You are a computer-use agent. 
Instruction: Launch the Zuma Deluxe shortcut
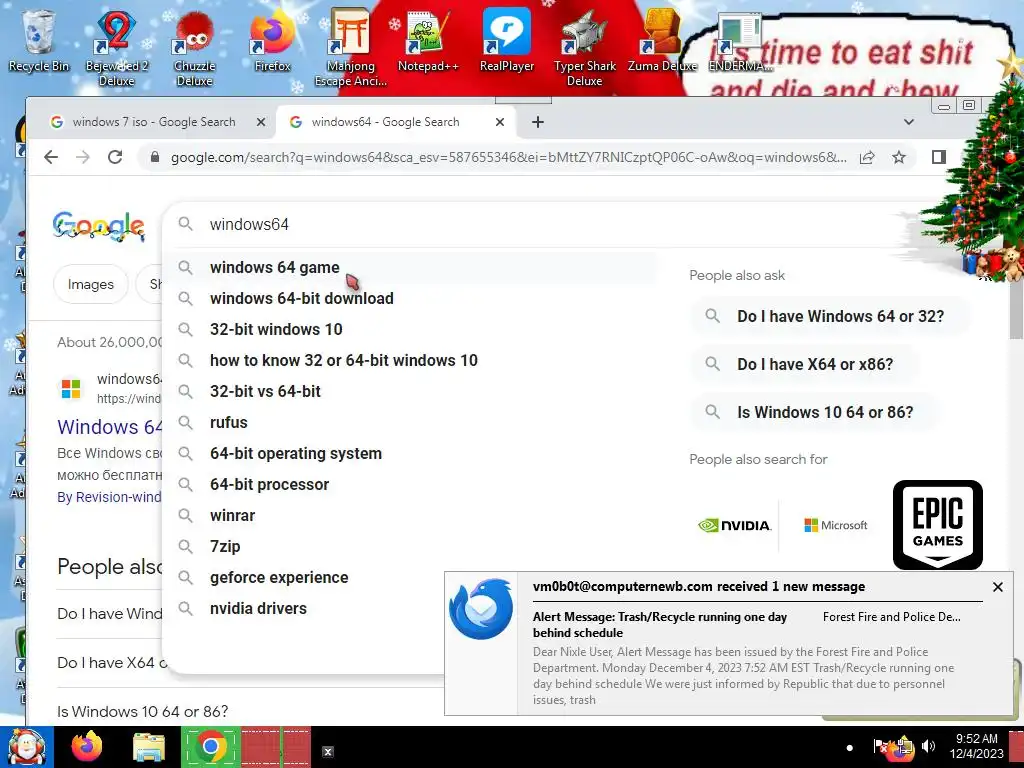(662, 40)
